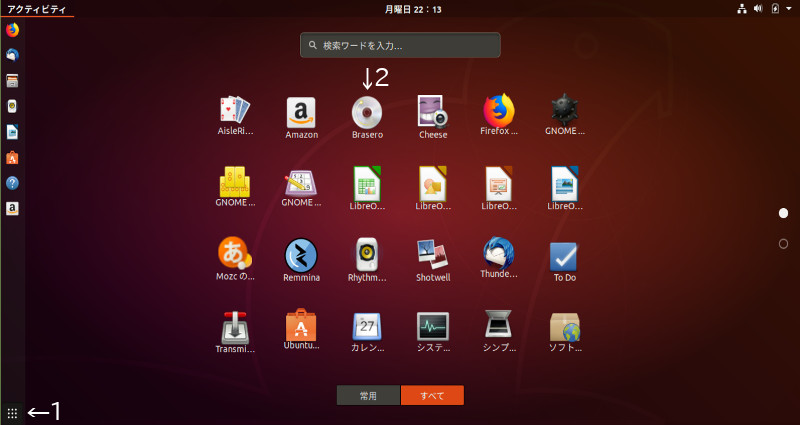Screen dimensions: 800x425
Task: Click Thunderbird icon in the left dock
Action: [12, 55]
